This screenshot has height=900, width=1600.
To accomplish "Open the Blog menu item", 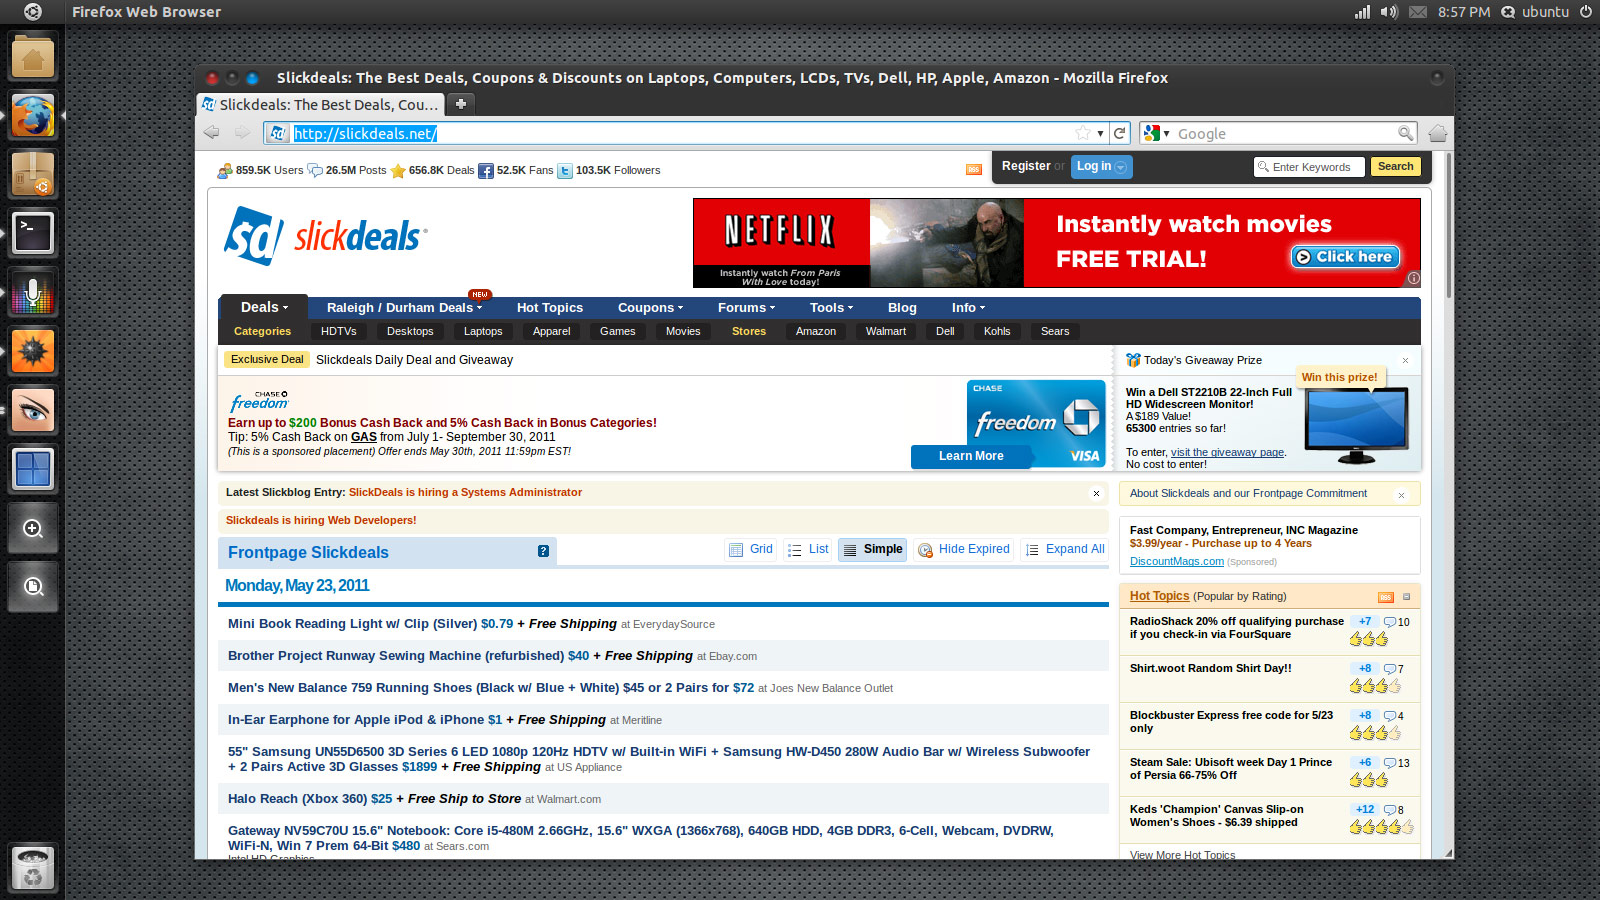I will (902, 308).
